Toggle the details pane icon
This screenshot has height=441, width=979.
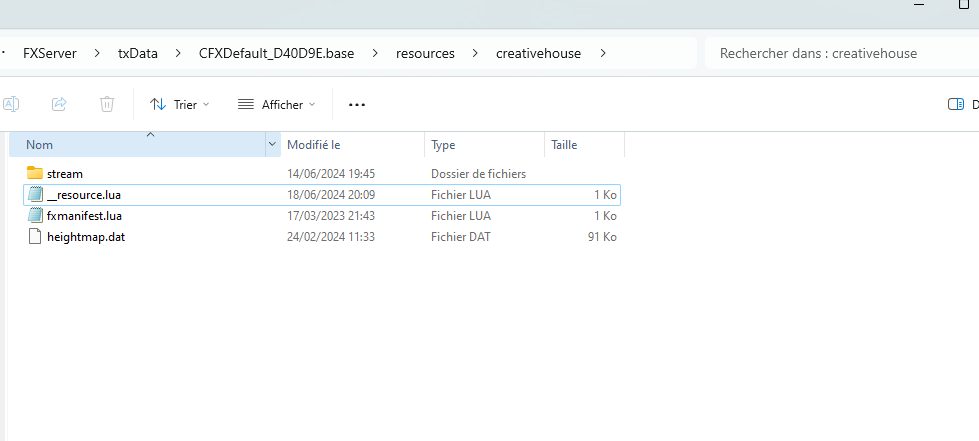[956, 104]
